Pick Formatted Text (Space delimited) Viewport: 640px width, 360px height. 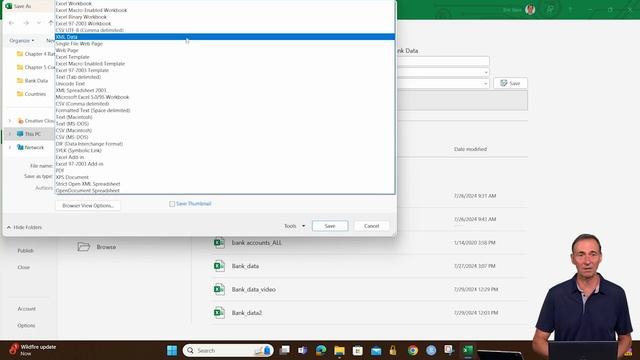tap(93, 110)
